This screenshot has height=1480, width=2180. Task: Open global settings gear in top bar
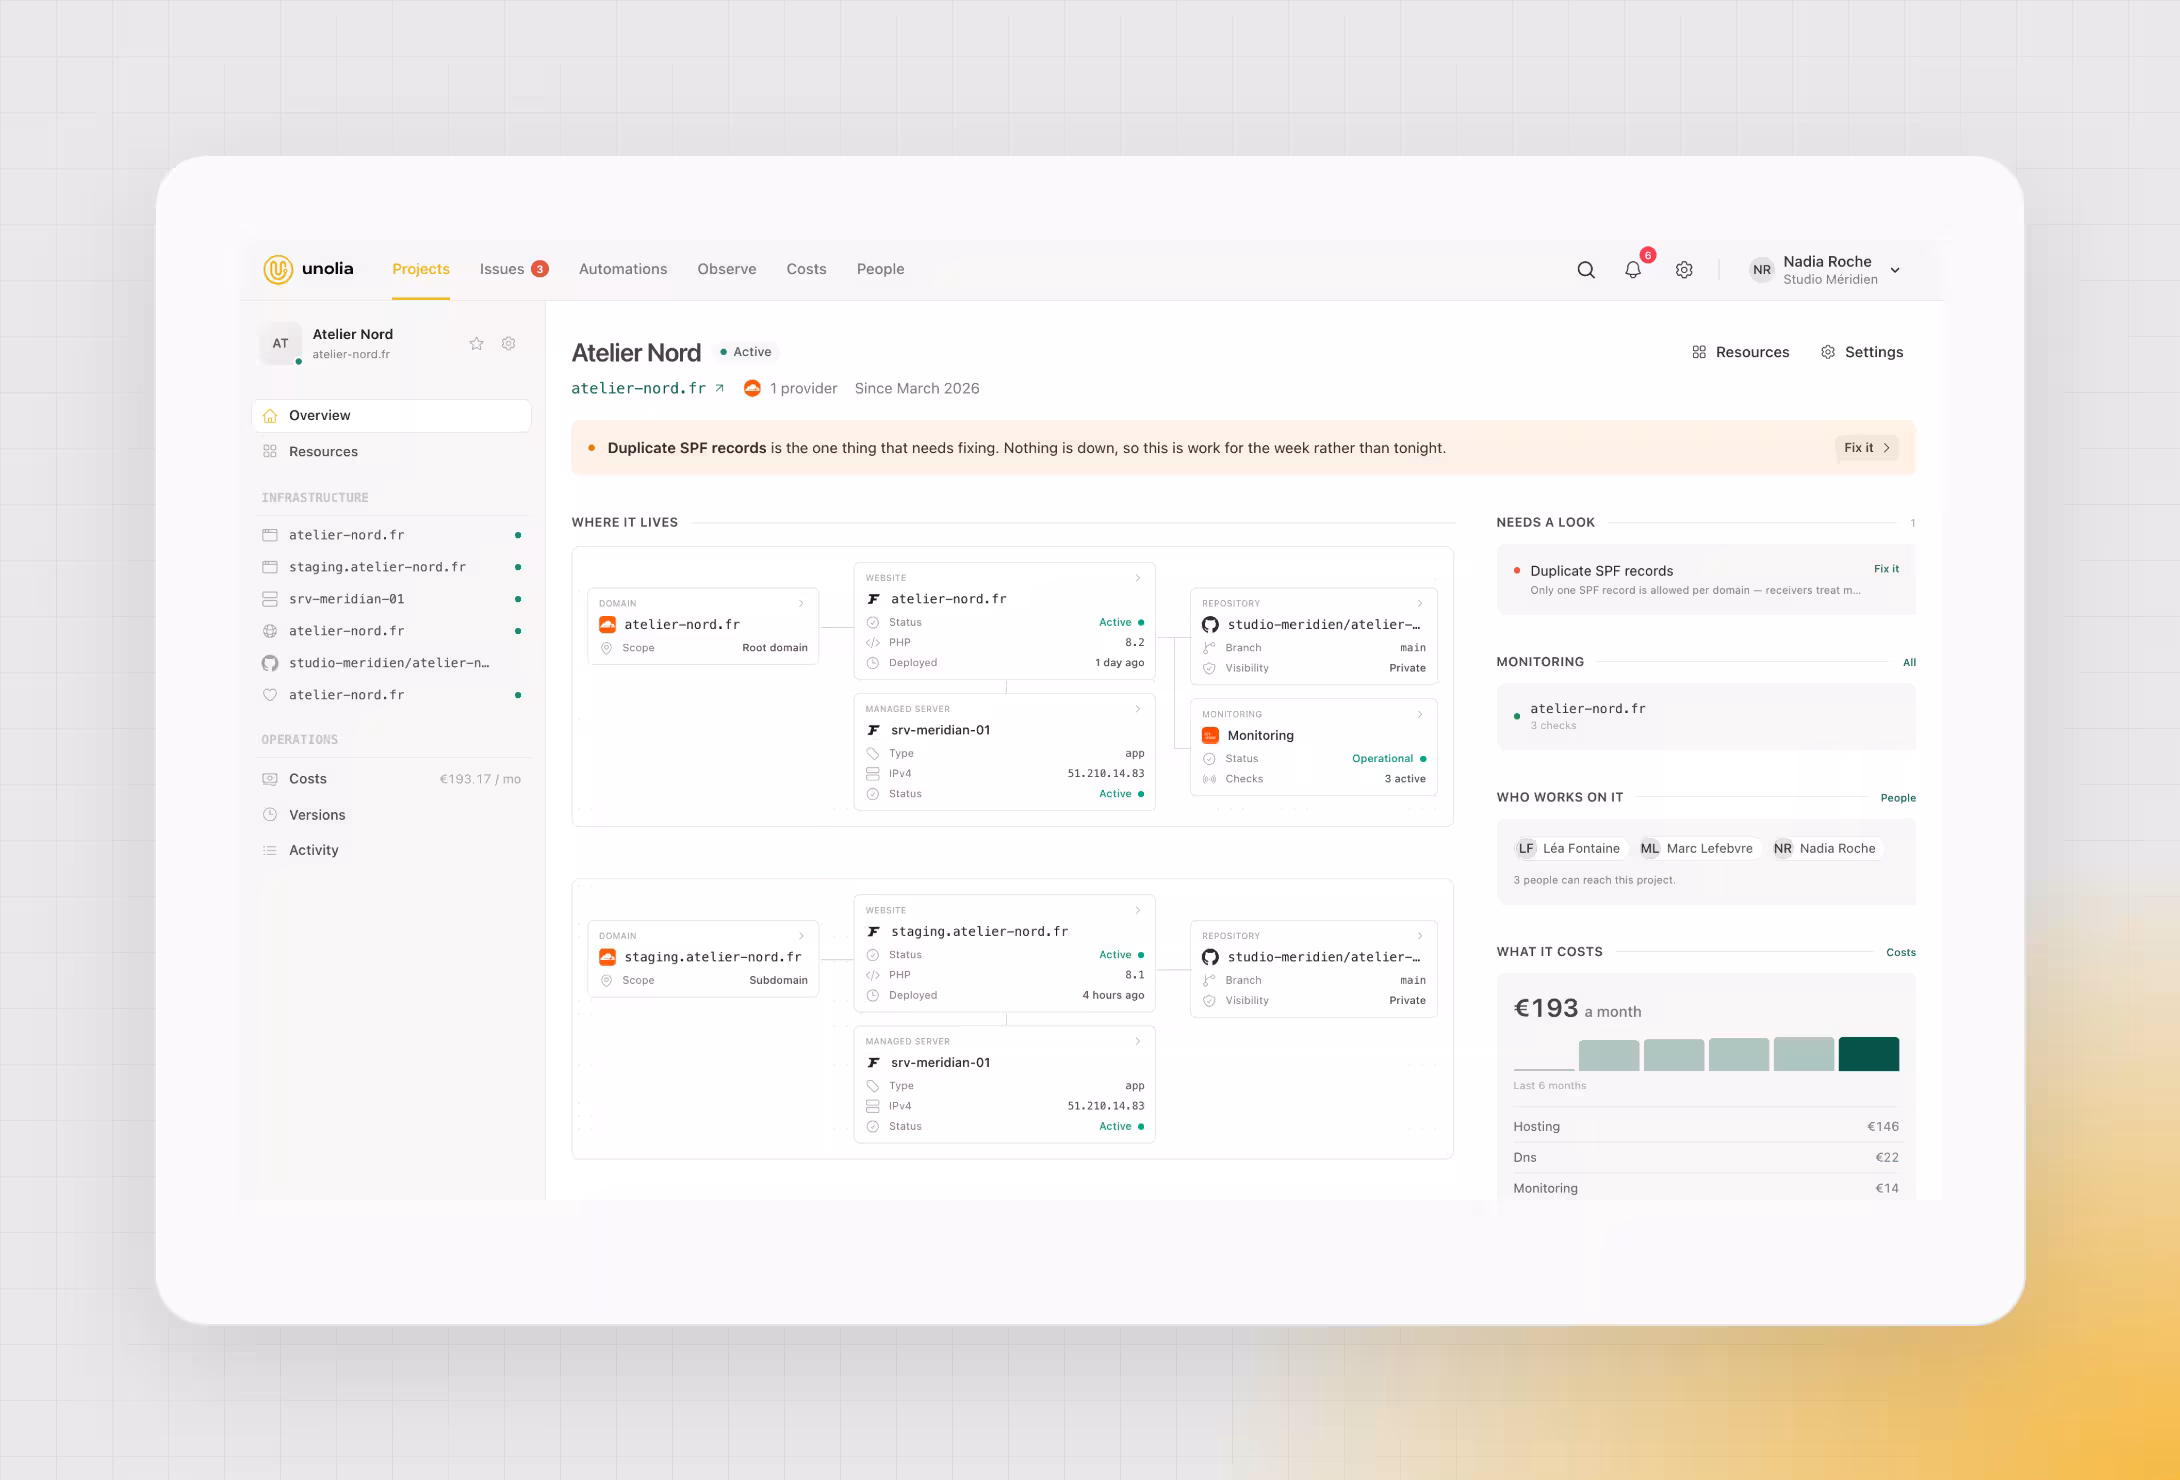pos(1684,270)
